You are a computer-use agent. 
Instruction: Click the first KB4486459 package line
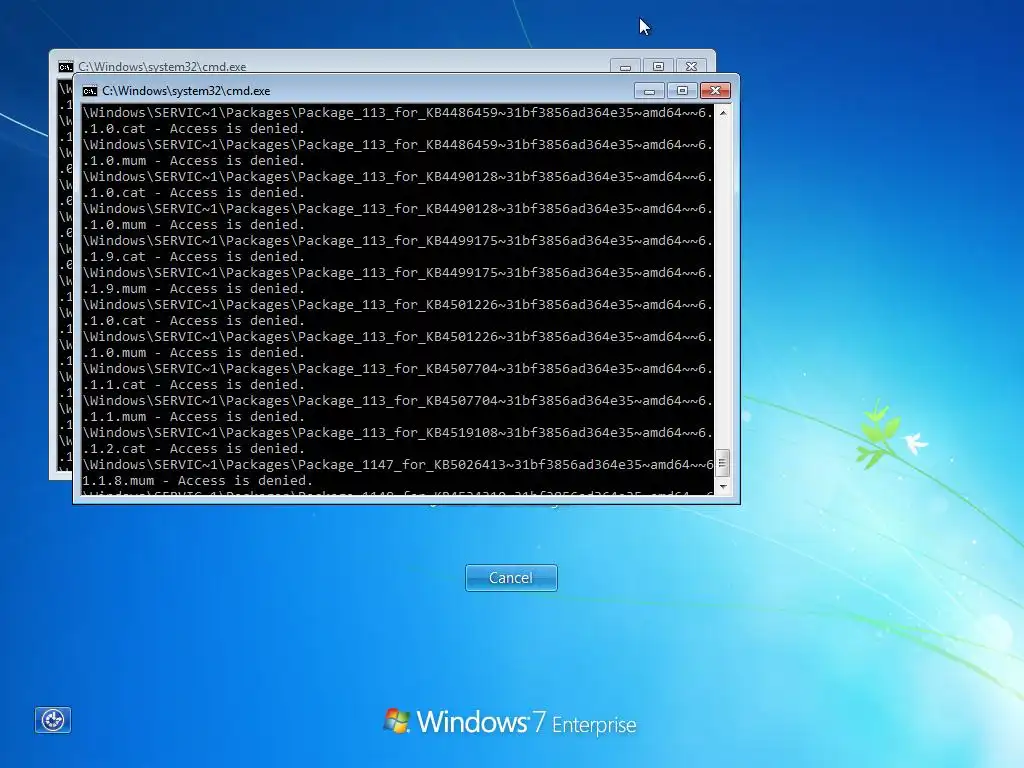(398, 112)
